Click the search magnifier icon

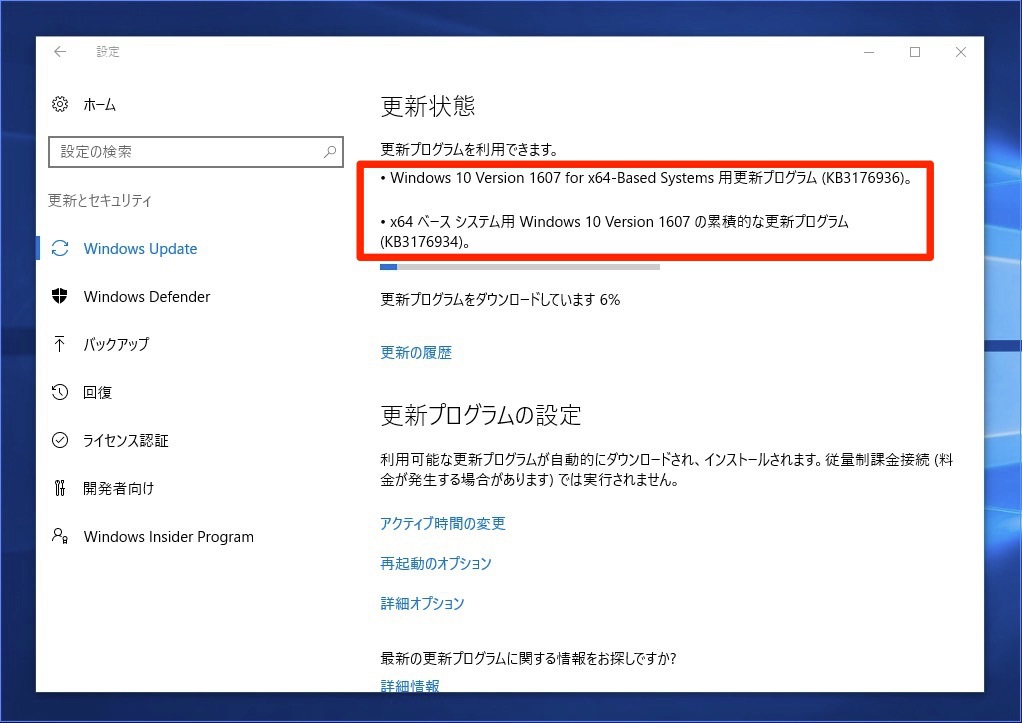pos(330,152)
